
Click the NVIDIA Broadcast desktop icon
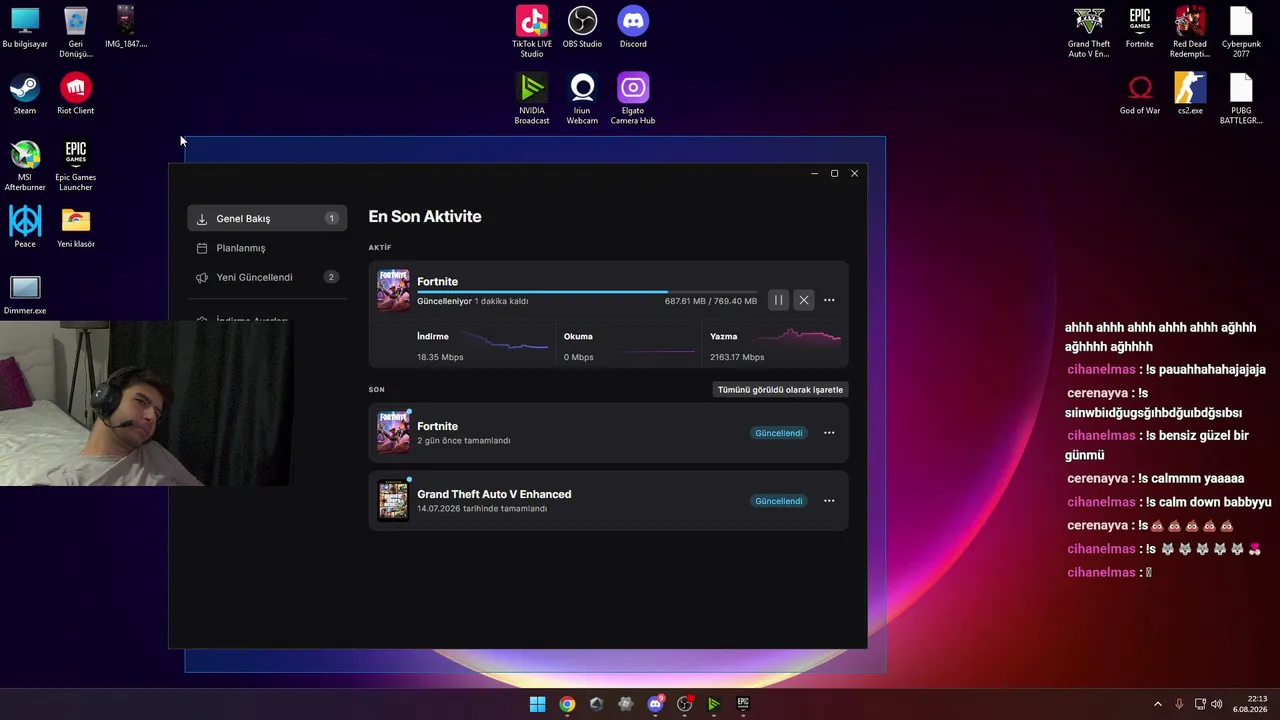click(532, 99)
